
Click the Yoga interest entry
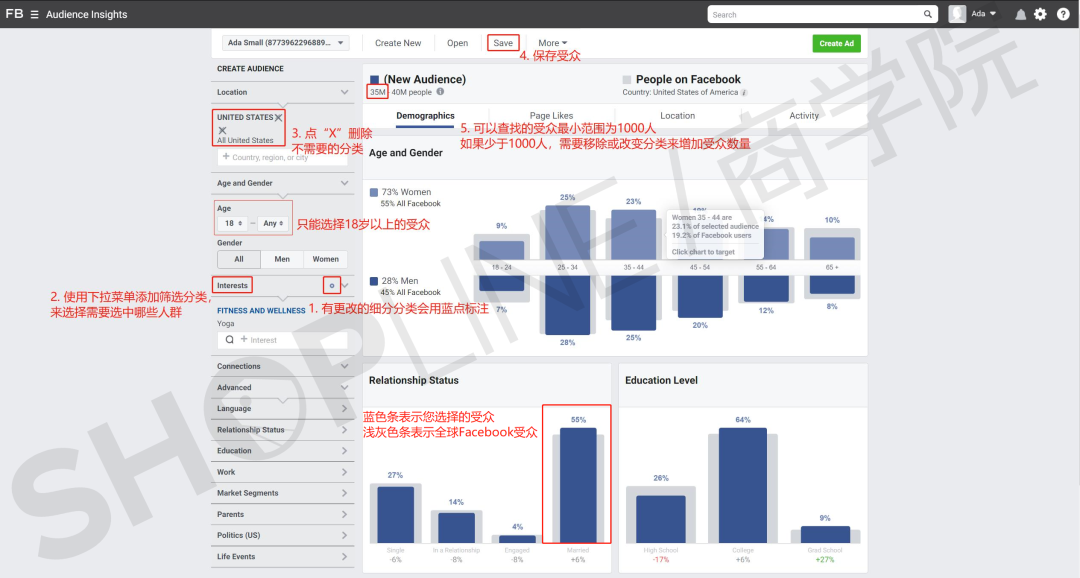(226, 324)
